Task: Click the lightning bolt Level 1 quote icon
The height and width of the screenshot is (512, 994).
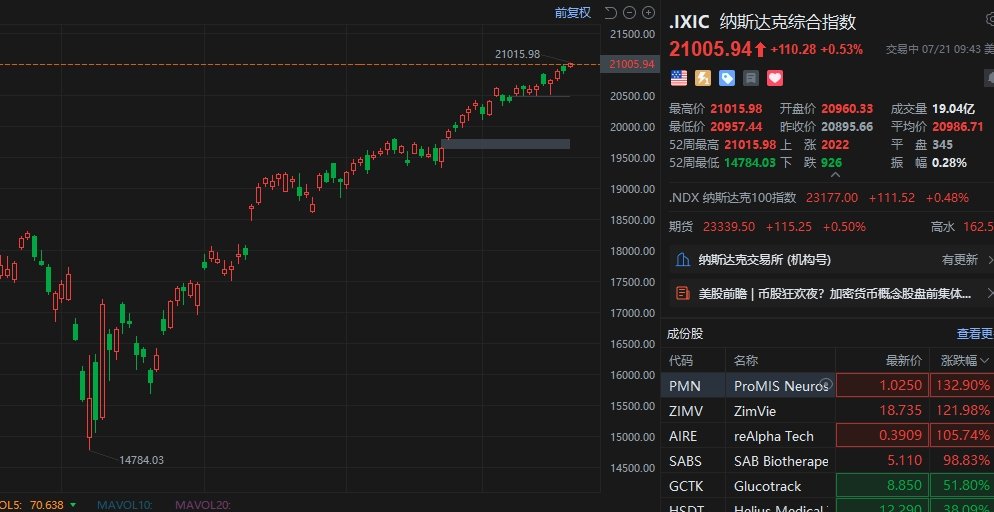Action: click(x=703, y=78)
